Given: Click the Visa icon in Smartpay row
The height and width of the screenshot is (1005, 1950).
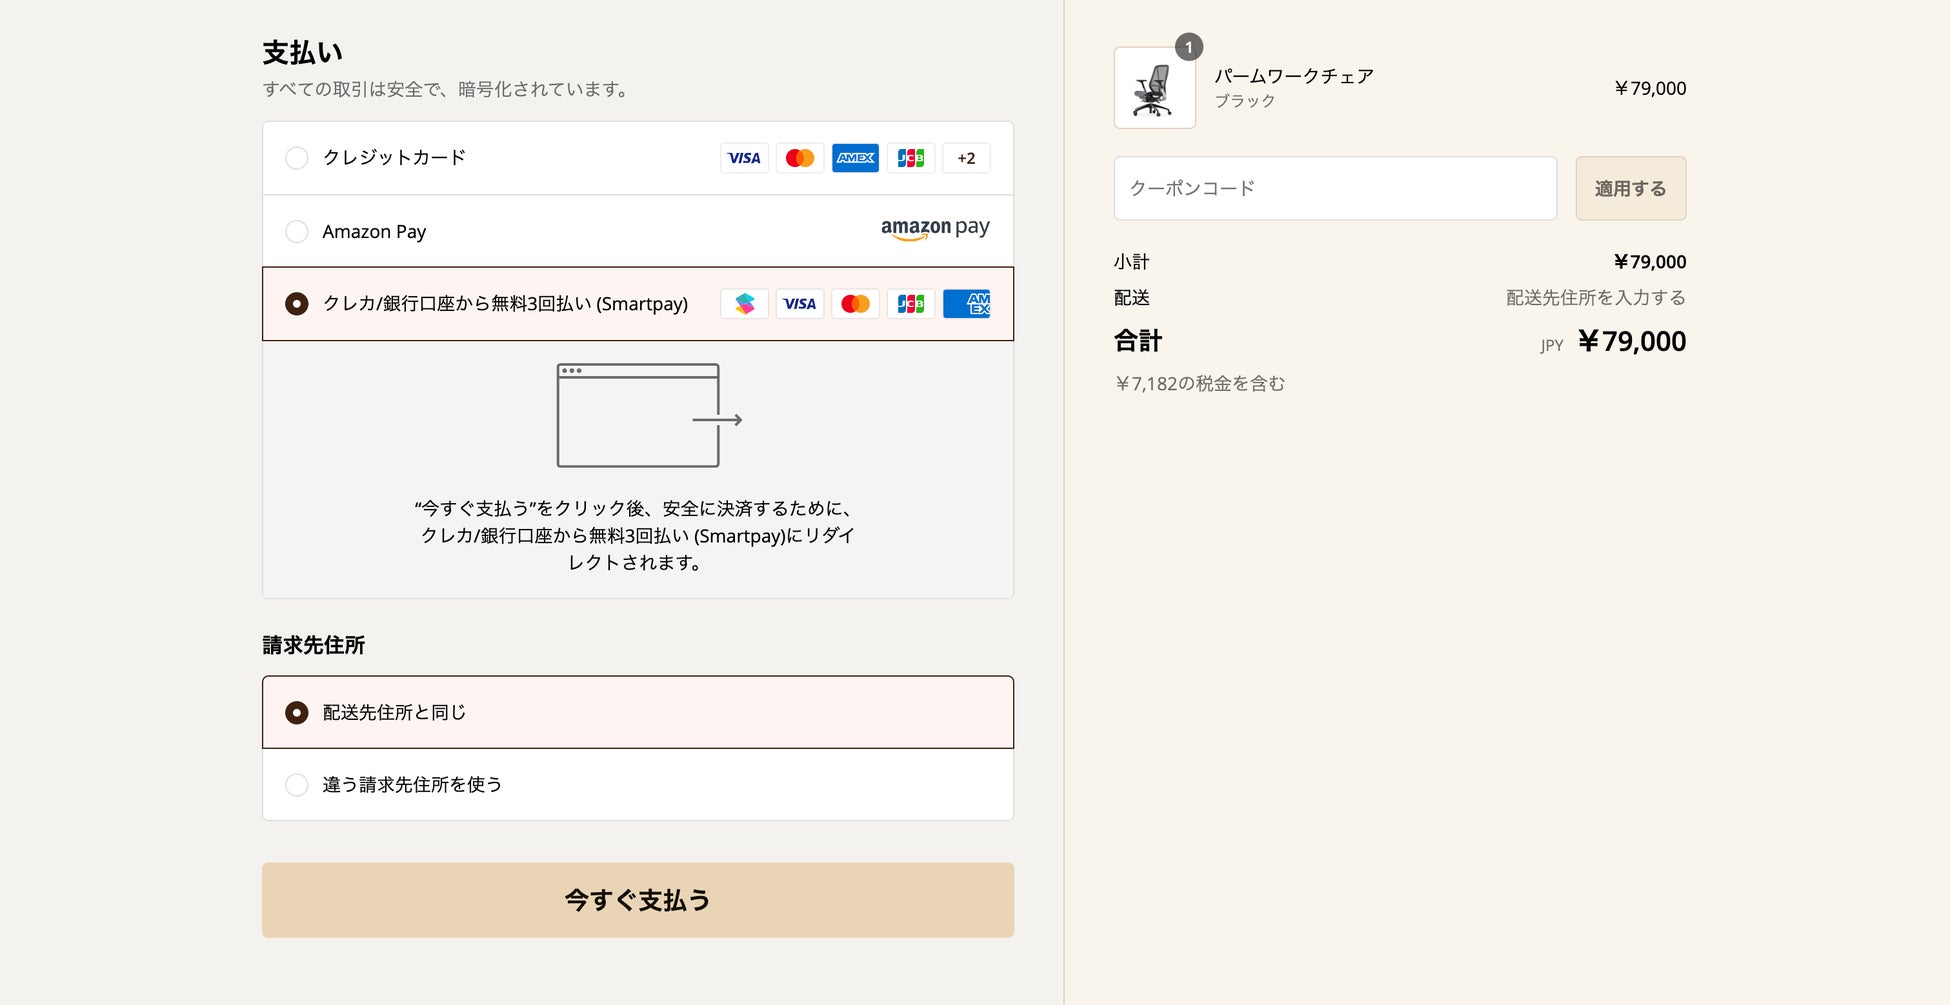Looking at the screenshot, I should tap(800, 304).
